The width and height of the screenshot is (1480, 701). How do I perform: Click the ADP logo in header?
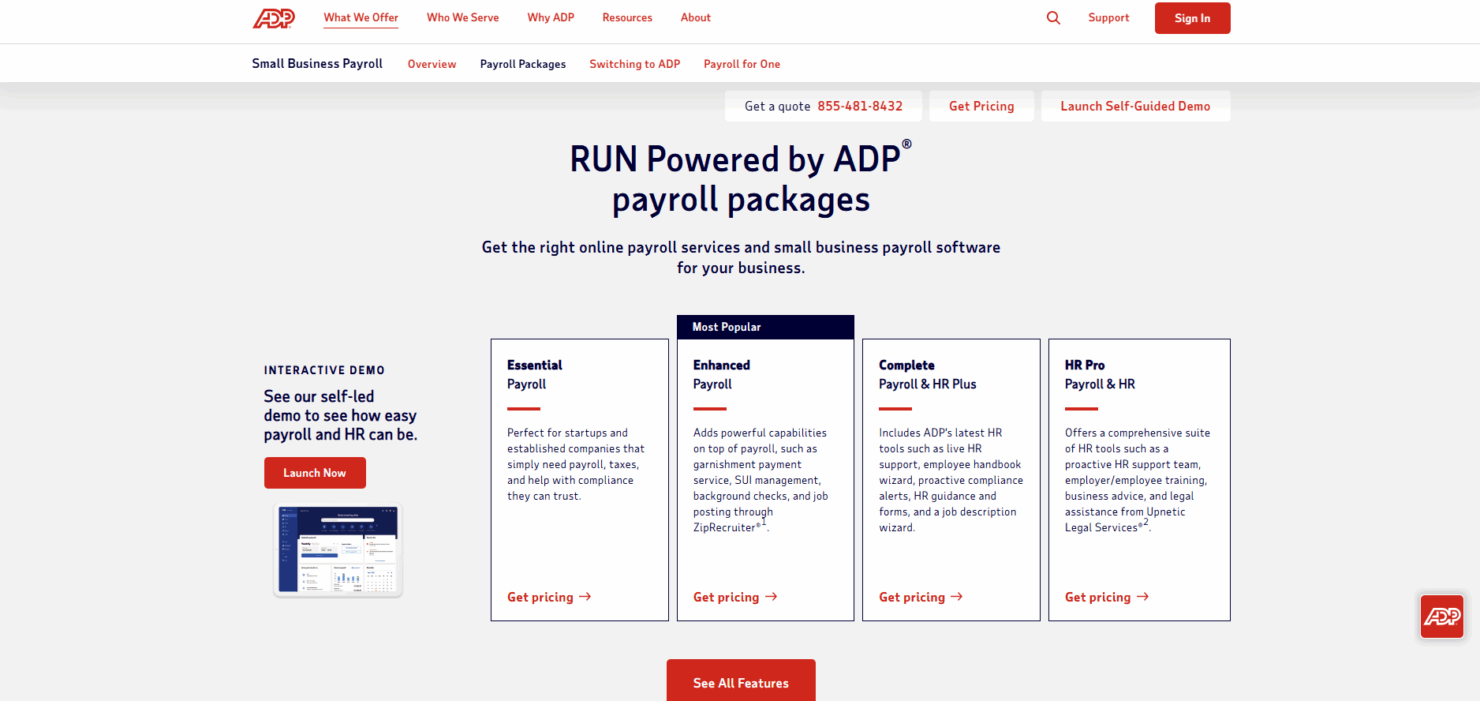(x=273, y=18)
